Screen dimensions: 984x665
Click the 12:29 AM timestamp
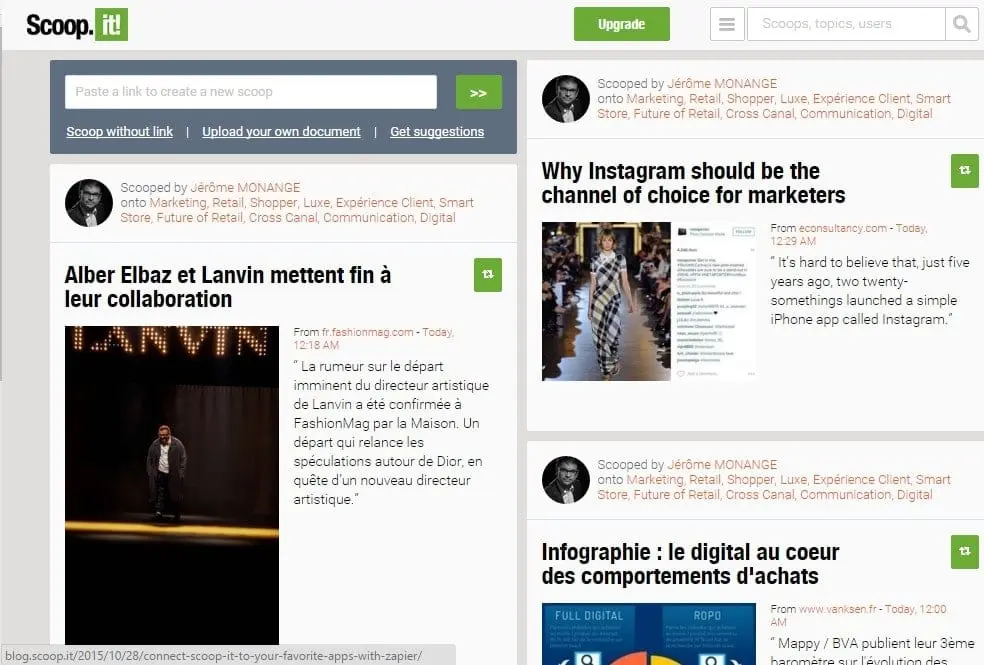(x=793, y=241)
